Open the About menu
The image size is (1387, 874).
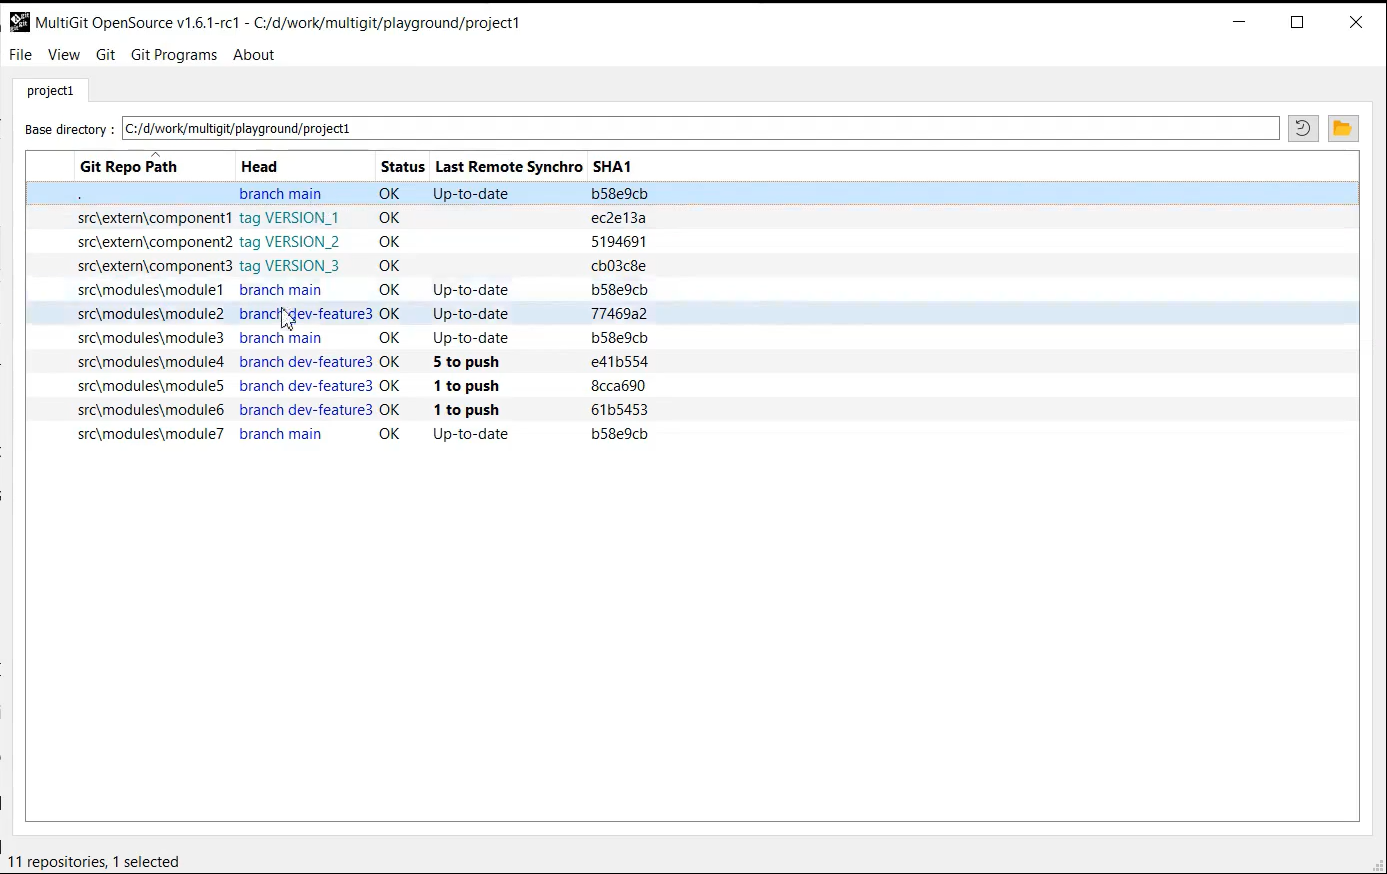pyautogui.click(x=253, y=55)
